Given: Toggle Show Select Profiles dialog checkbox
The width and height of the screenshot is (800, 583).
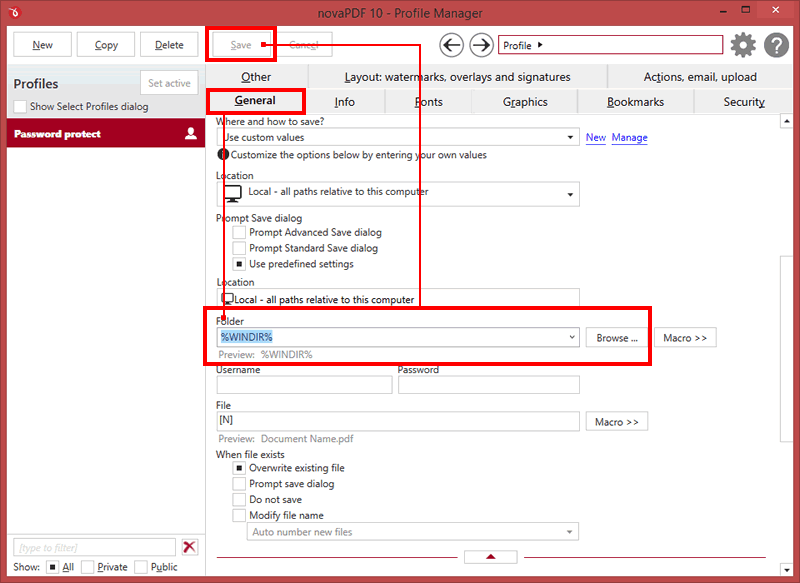Looking at the screenshot, I should point(20,107).
